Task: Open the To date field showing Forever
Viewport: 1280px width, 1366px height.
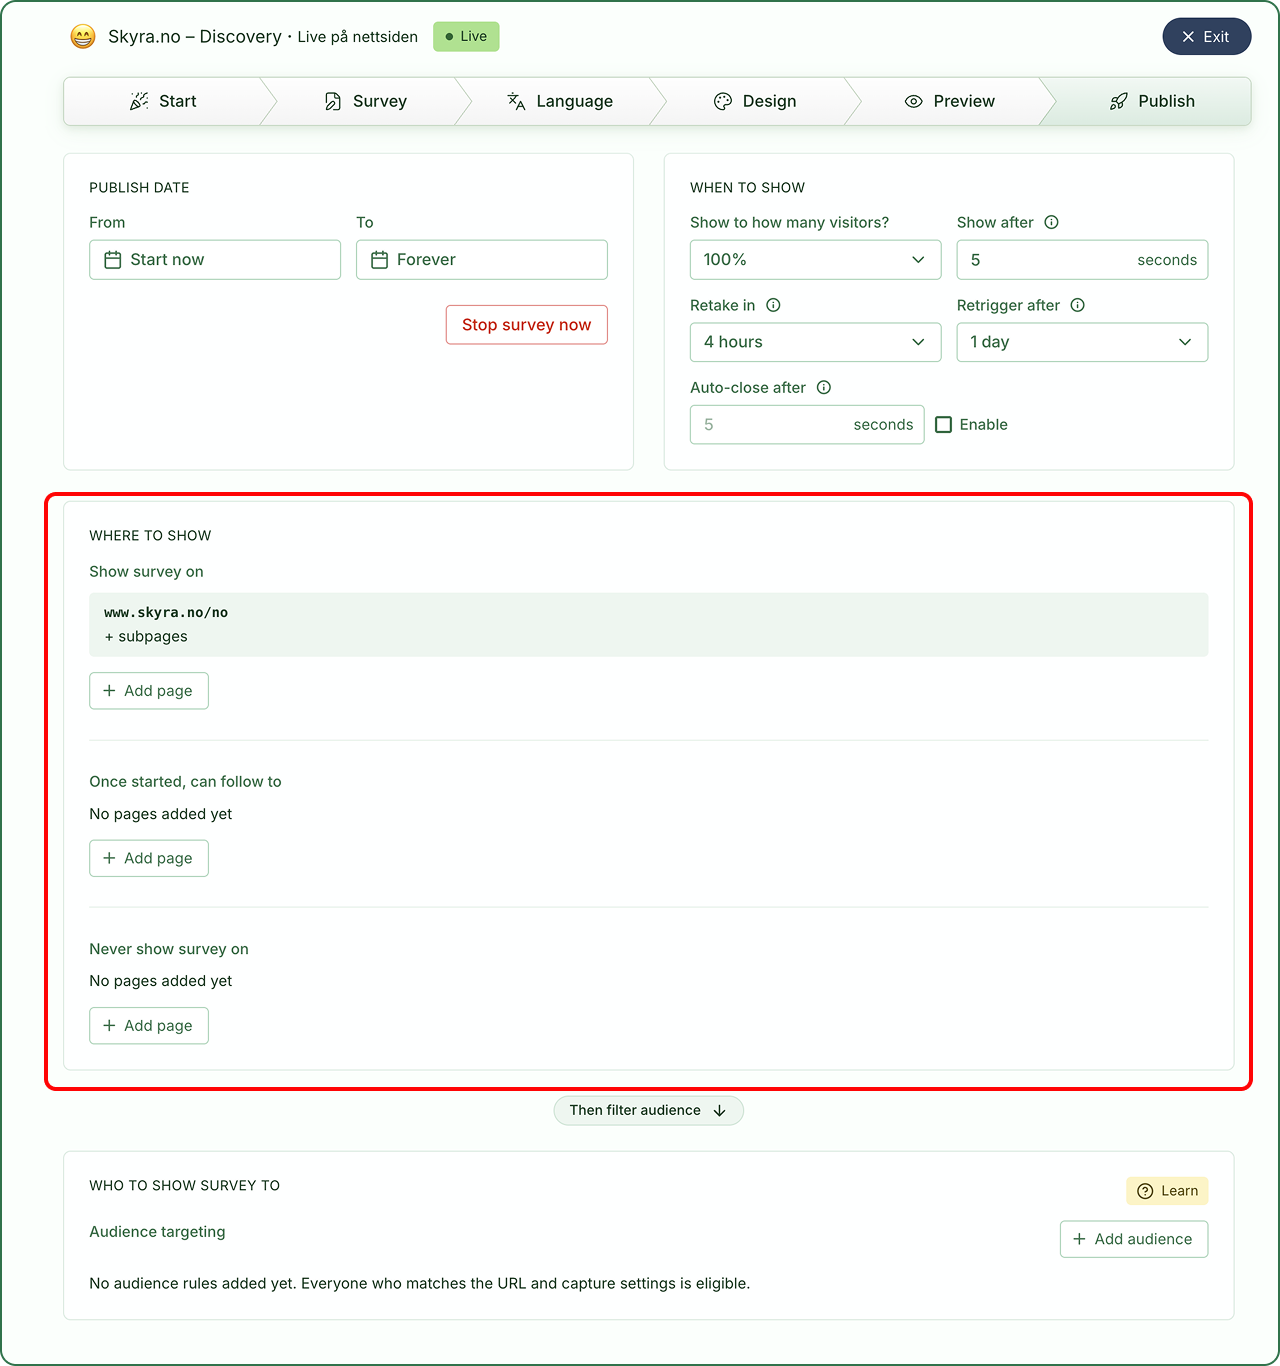Action: coord(482,260)
